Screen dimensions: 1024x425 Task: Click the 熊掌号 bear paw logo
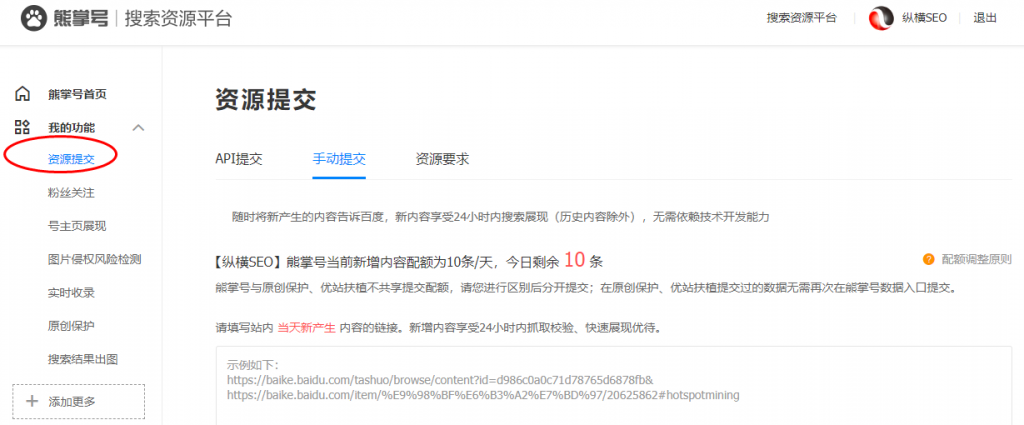click(34, 19)
